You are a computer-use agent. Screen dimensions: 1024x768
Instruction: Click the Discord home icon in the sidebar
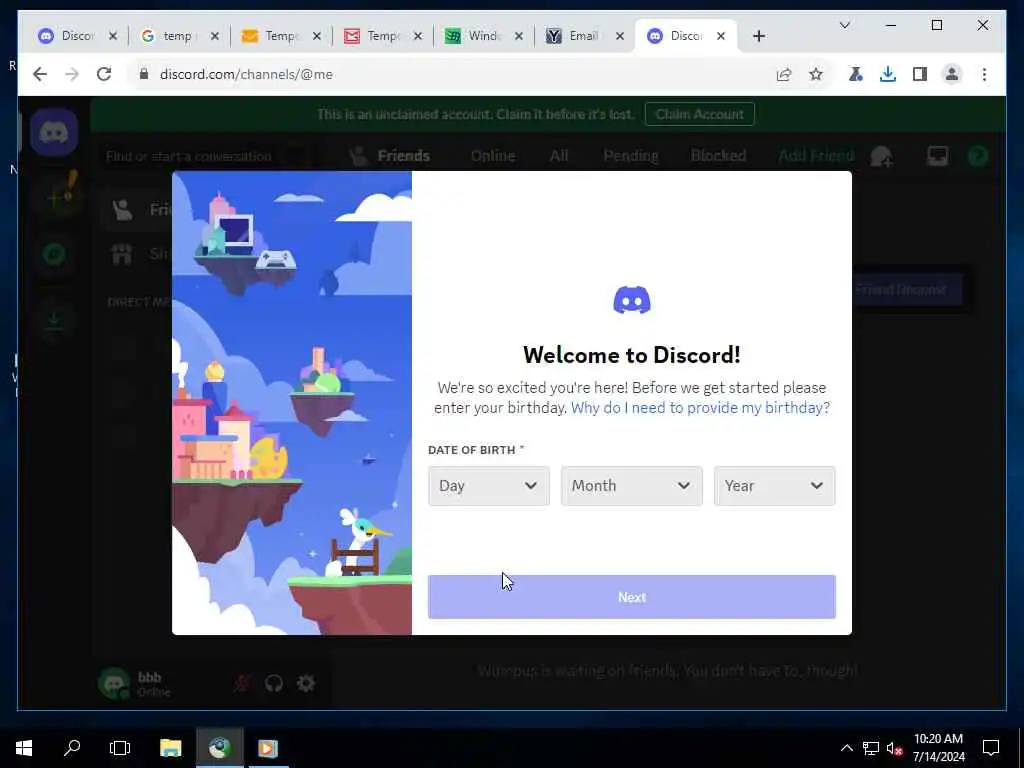54,133
